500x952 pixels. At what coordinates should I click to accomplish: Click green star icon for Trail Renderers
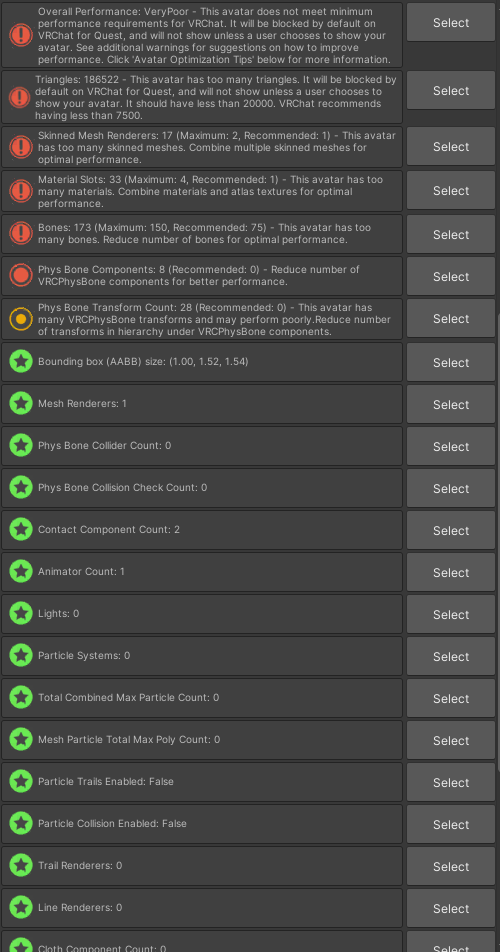21,866
